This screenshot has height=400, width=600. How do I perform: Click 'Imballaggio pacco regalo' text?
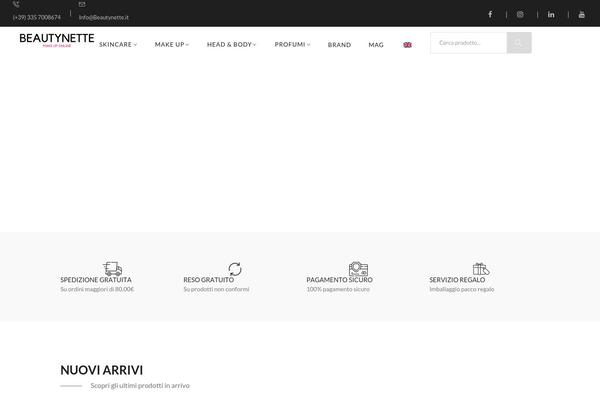462,289
